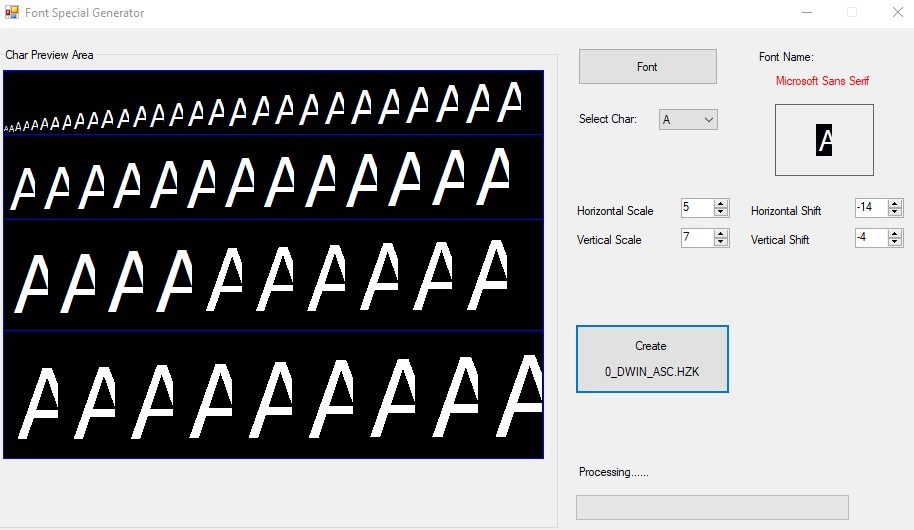Click the first row of preview characters
This screenshot has height=530, width=914.
[x=272, y=104]
